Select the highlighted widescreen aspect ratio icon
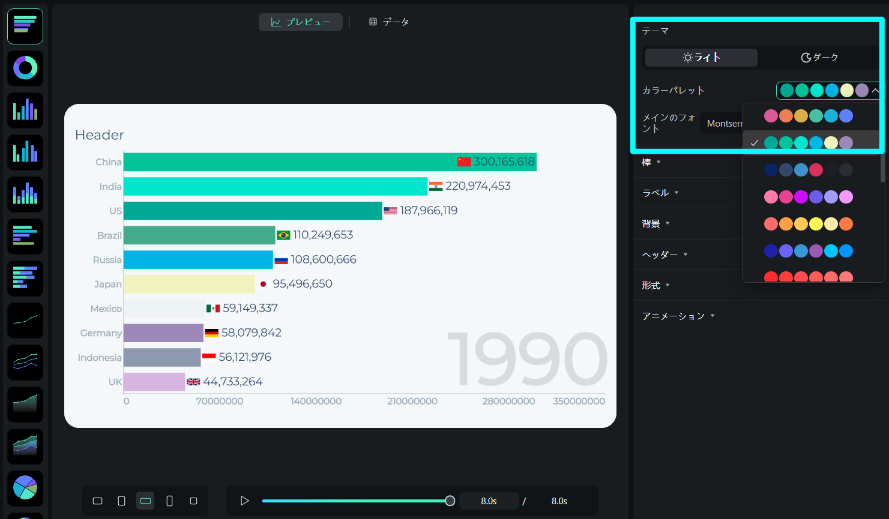Image resolution: width=889 pixels, height=519 pixels. (x=145, y=501)
